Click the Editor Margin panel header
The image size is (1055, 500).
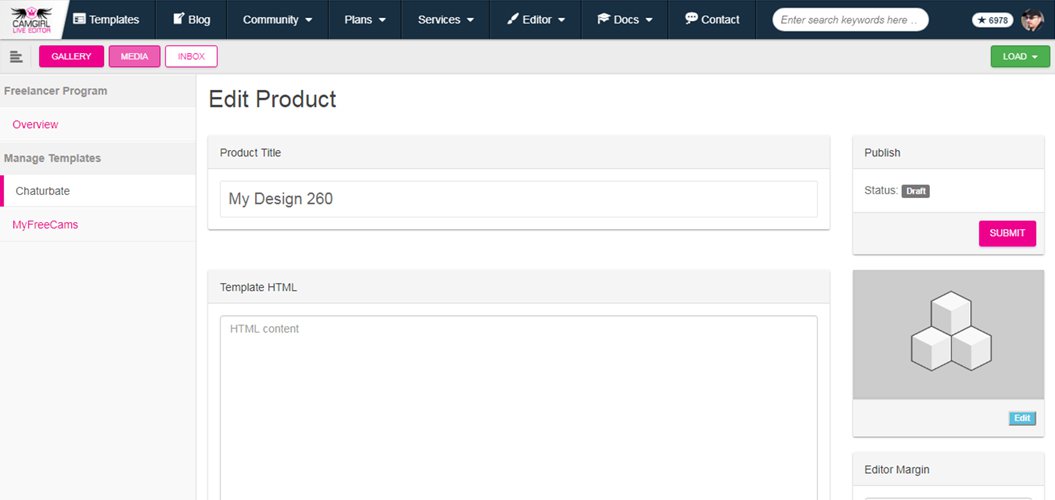(948, 470)
